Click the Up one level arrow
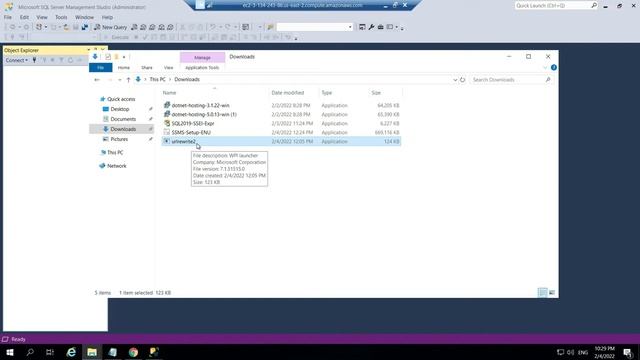The width and height of the screenshot is (640, 360). 128,80
